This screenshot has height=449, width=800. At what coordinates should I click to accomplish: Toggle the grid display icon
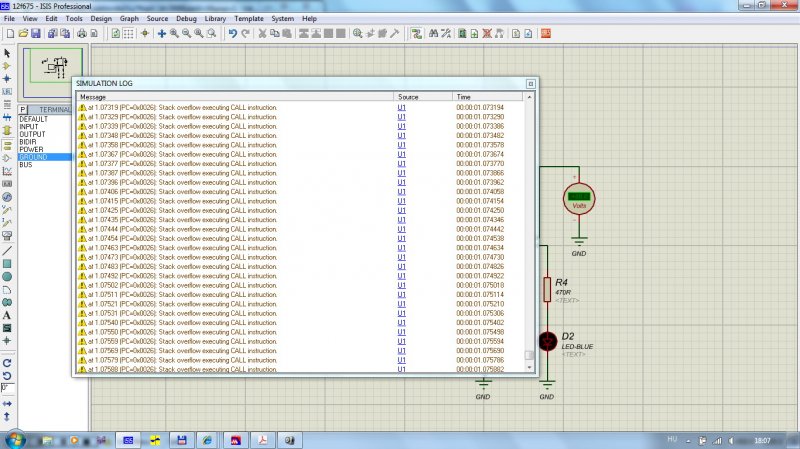click(129, 33)
